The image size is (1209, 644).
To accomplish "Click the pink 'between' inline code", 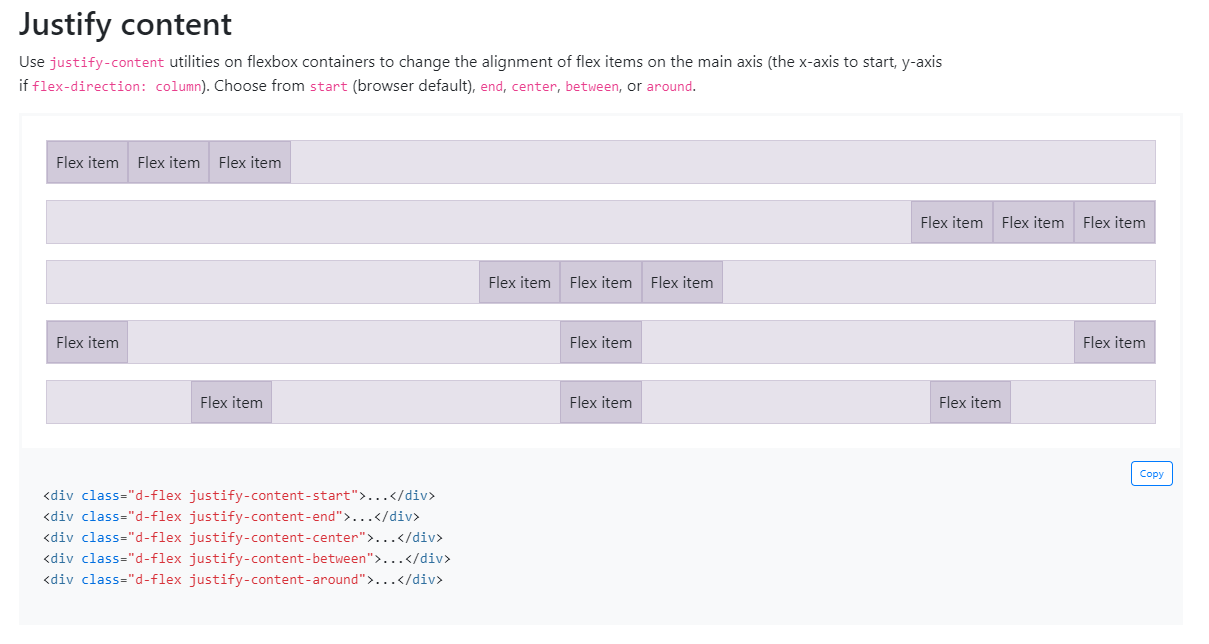I will [592, 87].
